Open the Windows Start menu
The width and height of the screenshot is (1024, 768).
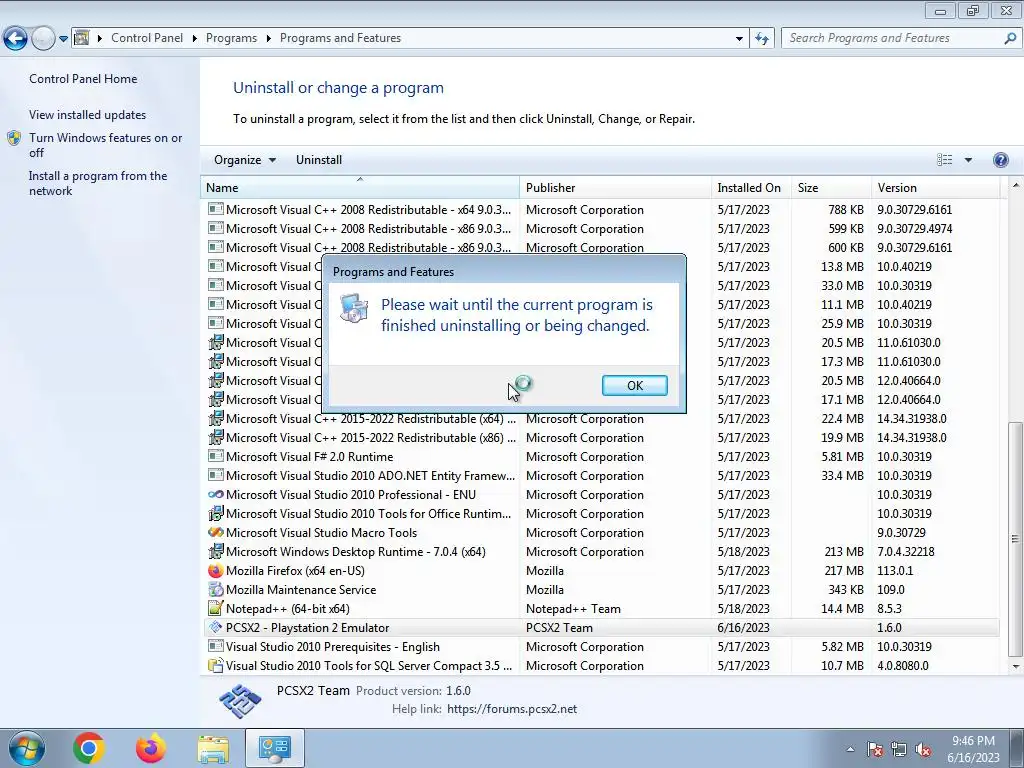tap(26, 748)
